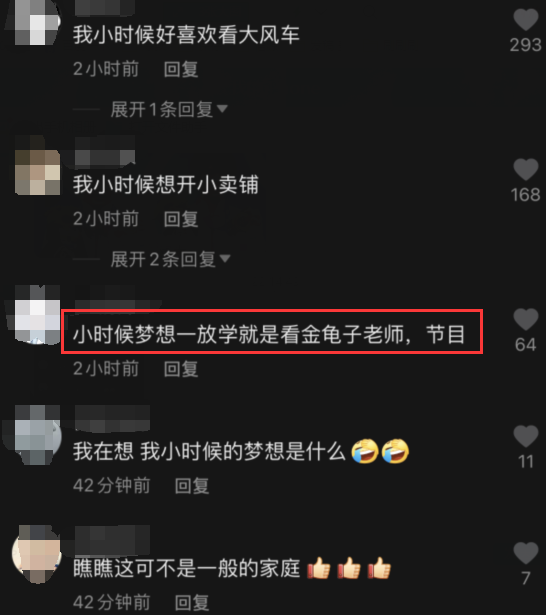Open avatar of 我在想 commenter
The image size is (546, 615).
pos(37,439)
